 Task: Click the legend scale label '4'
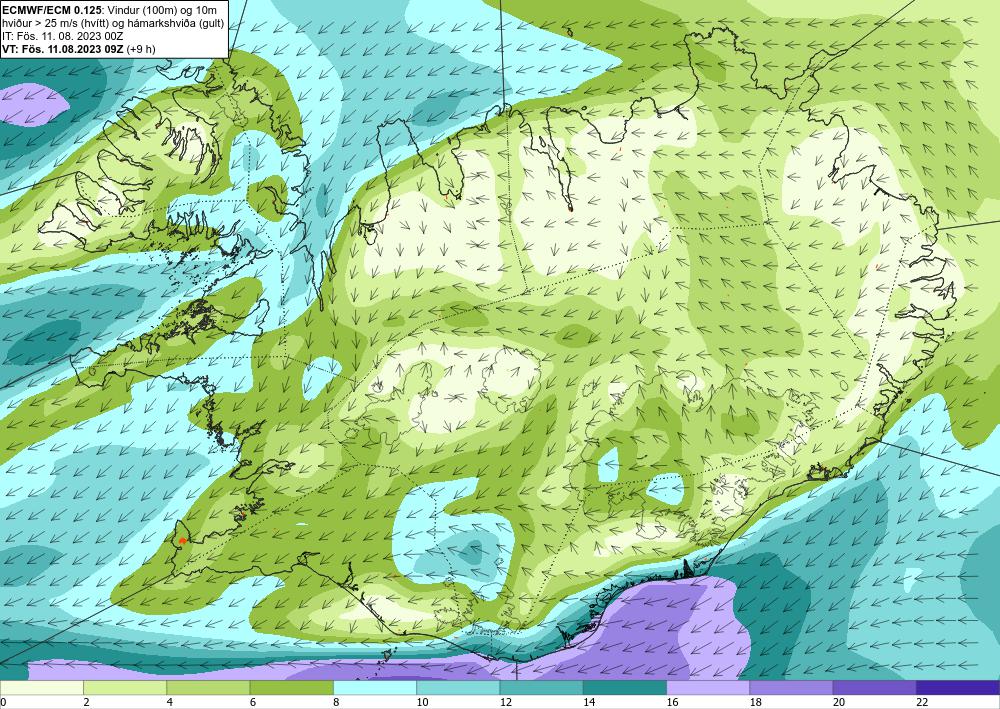(x=170, y=702)
